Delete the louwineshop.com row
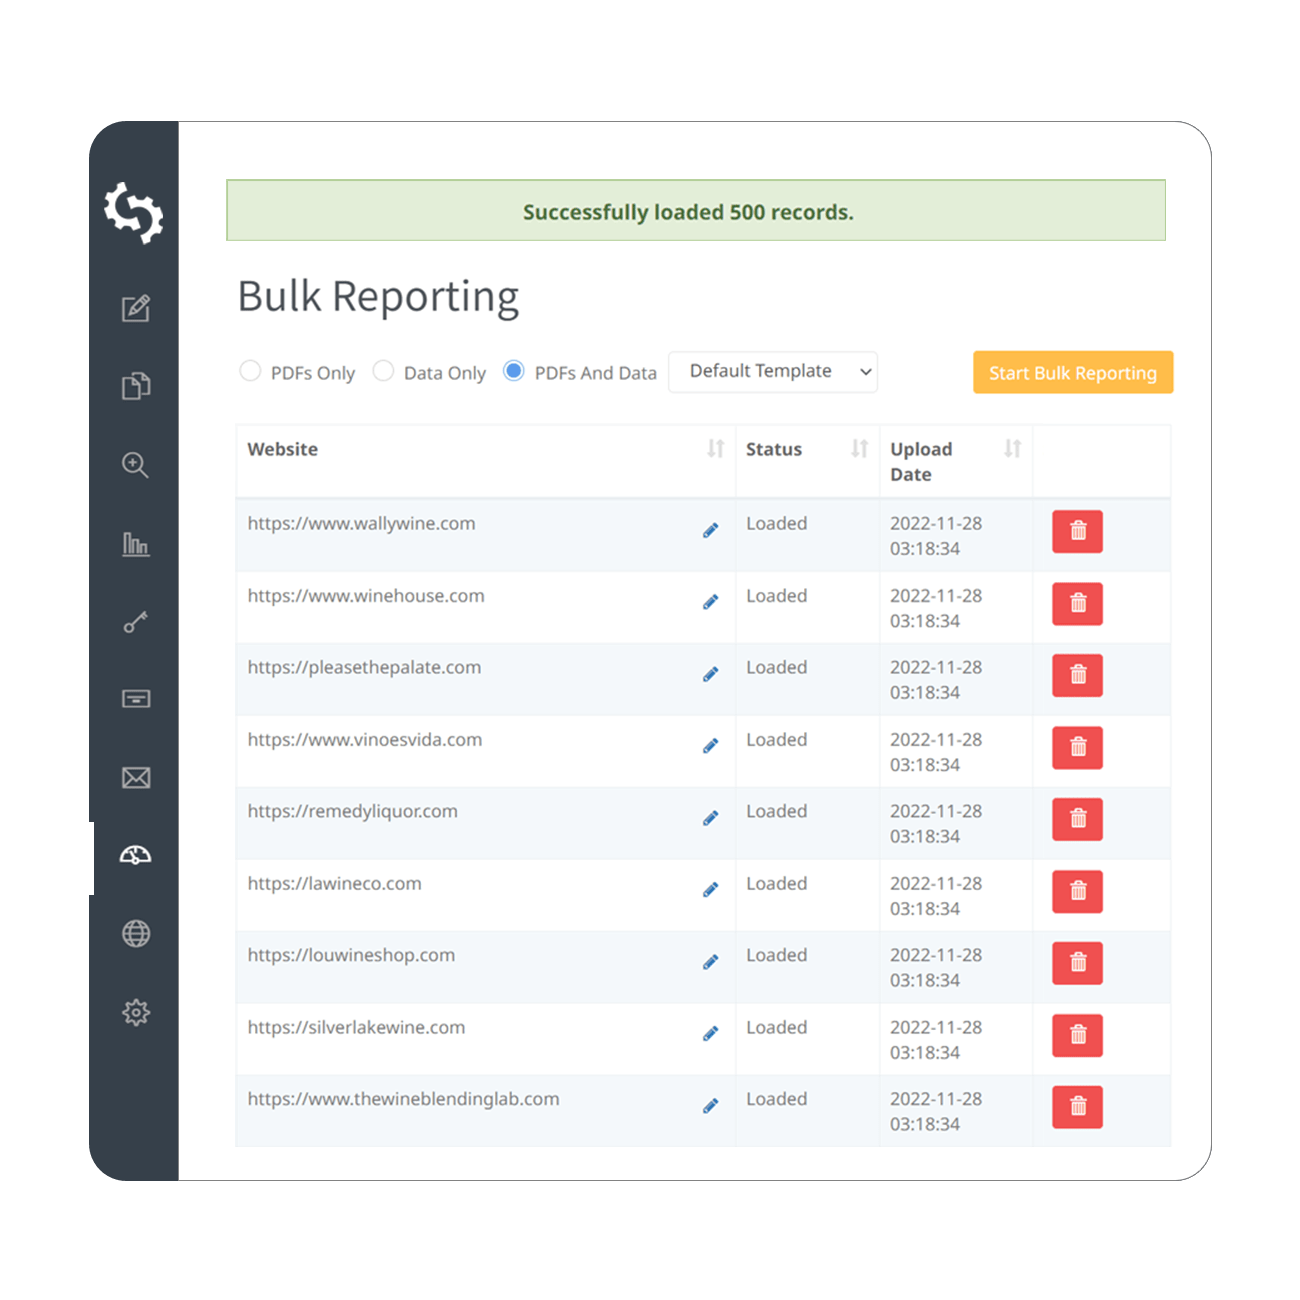The image size is (1300, 1300). [x=1077, y=963]
